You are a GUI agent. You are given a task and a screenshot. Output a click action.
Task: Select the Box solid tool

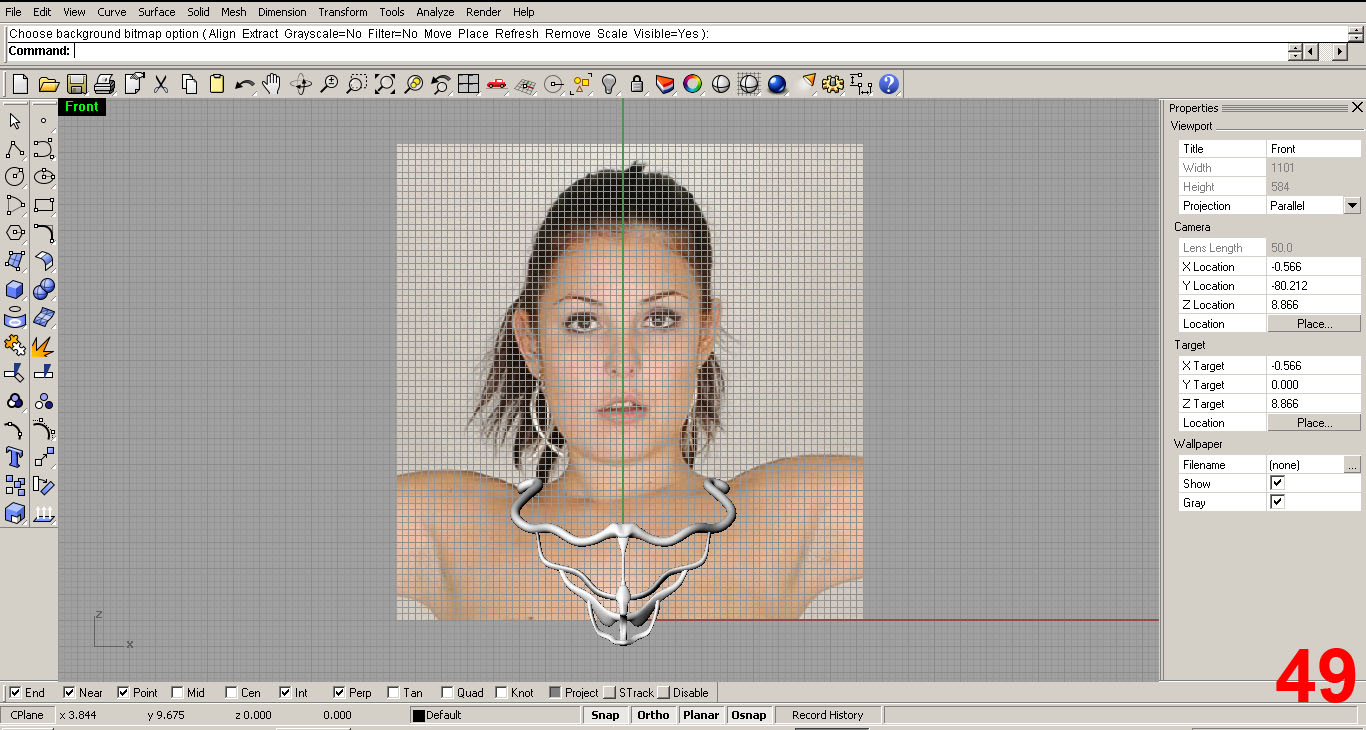(x=15, y=289)
